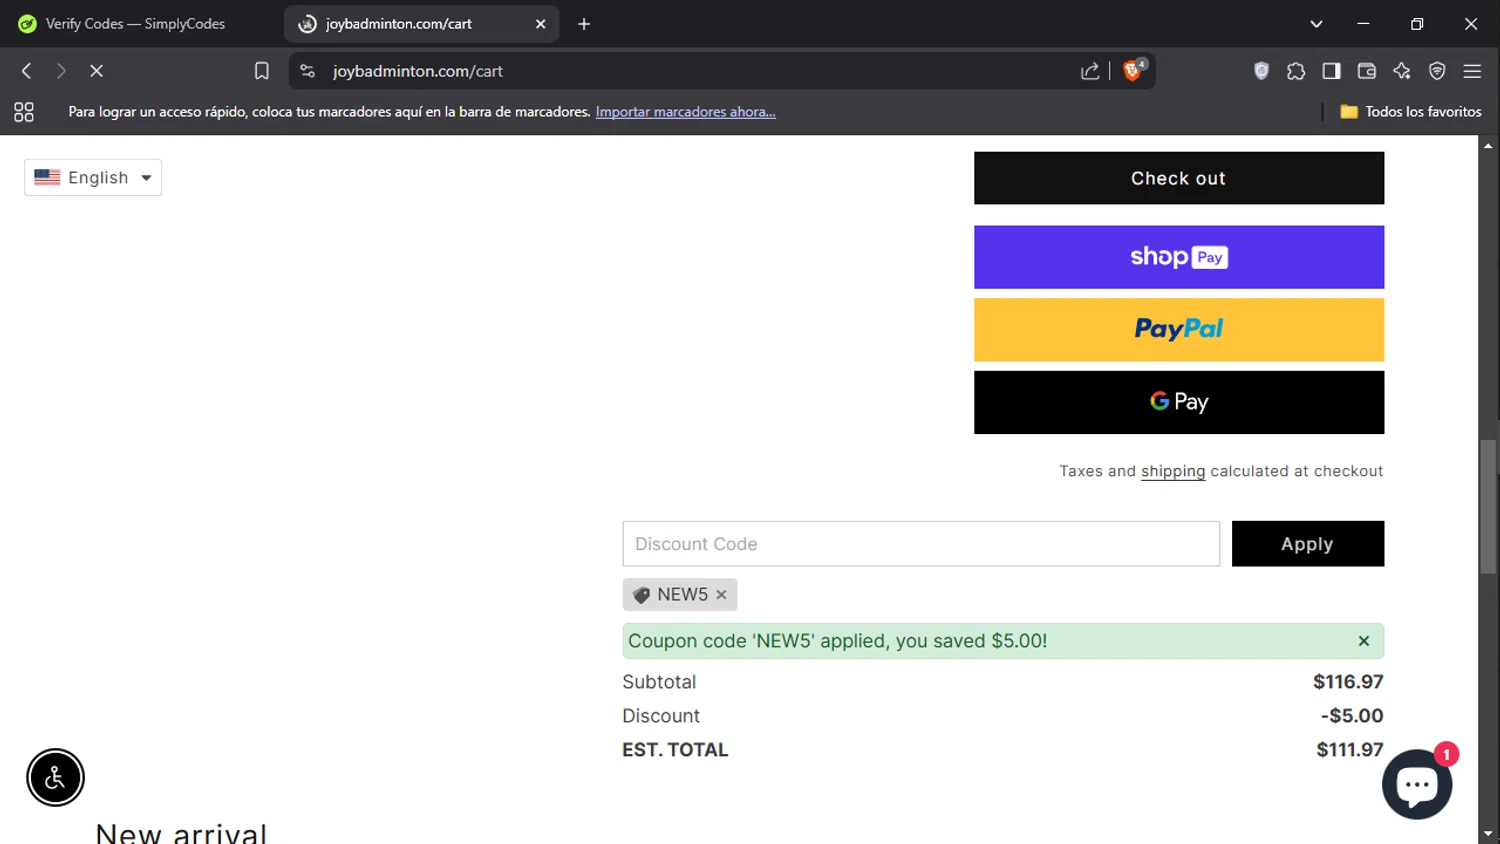Image resolution: width=1500 pixels, height=844 pixels.
Task: Click the Discount label in the totals
Action: (661, 716)
